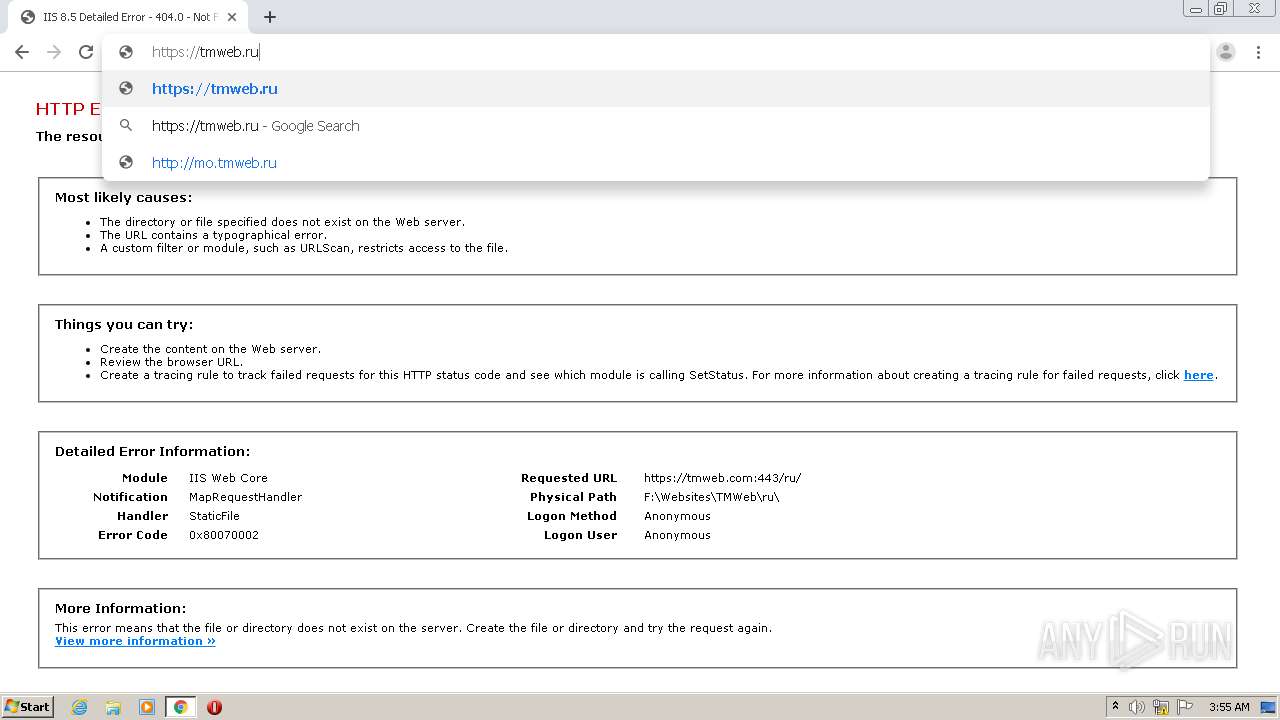
Task: Select the IIS 8.5 Detailed Error tab
Action: [x=128, y=17]
